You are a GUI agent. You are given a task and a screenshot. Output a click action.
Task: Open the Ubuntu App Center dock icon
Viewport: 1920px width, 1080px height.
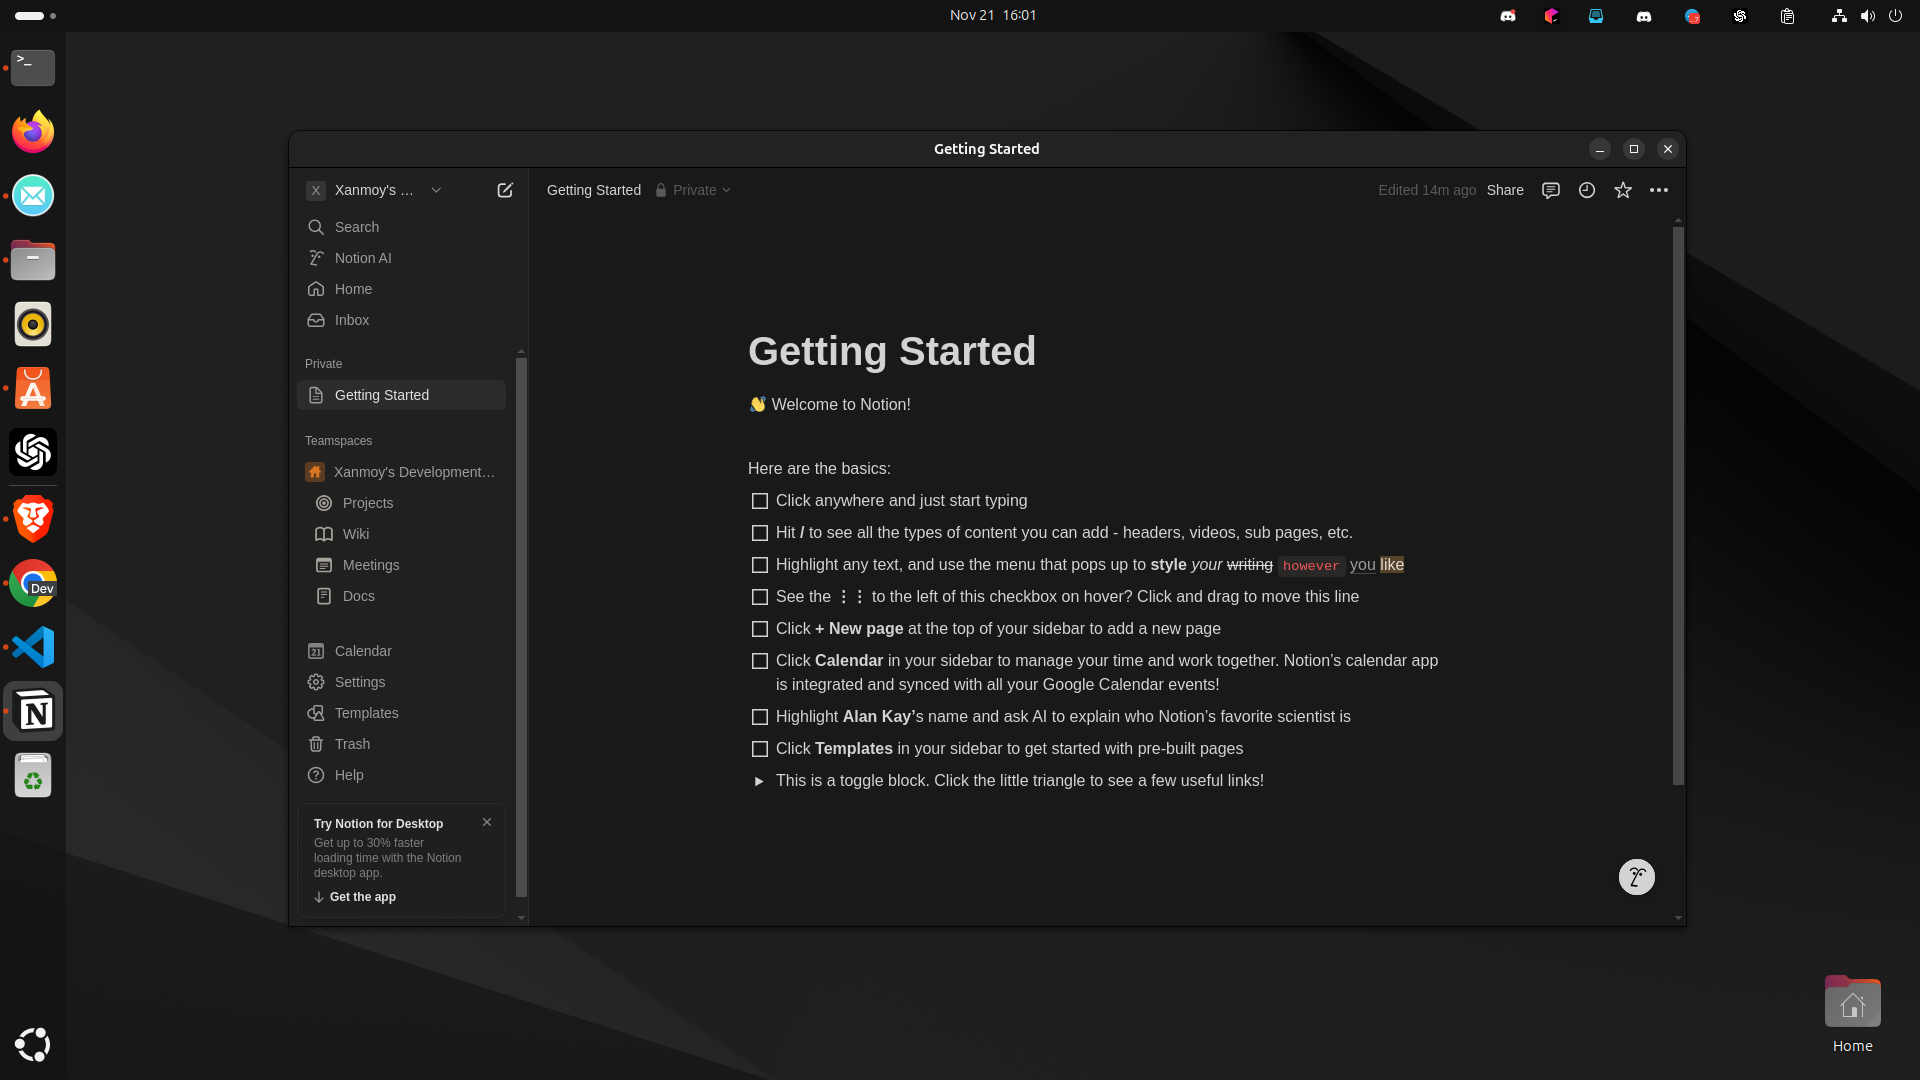(33, 389)
